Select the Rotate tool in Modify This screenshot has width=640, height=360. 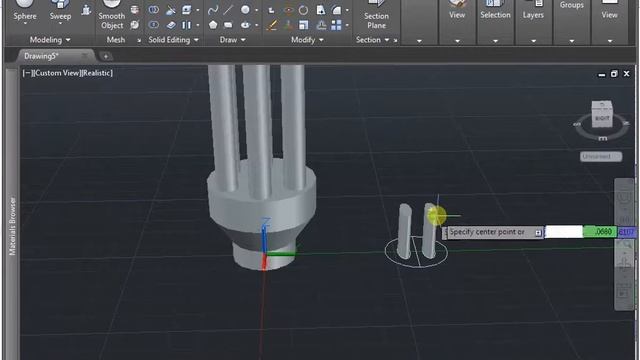[303, 10]
